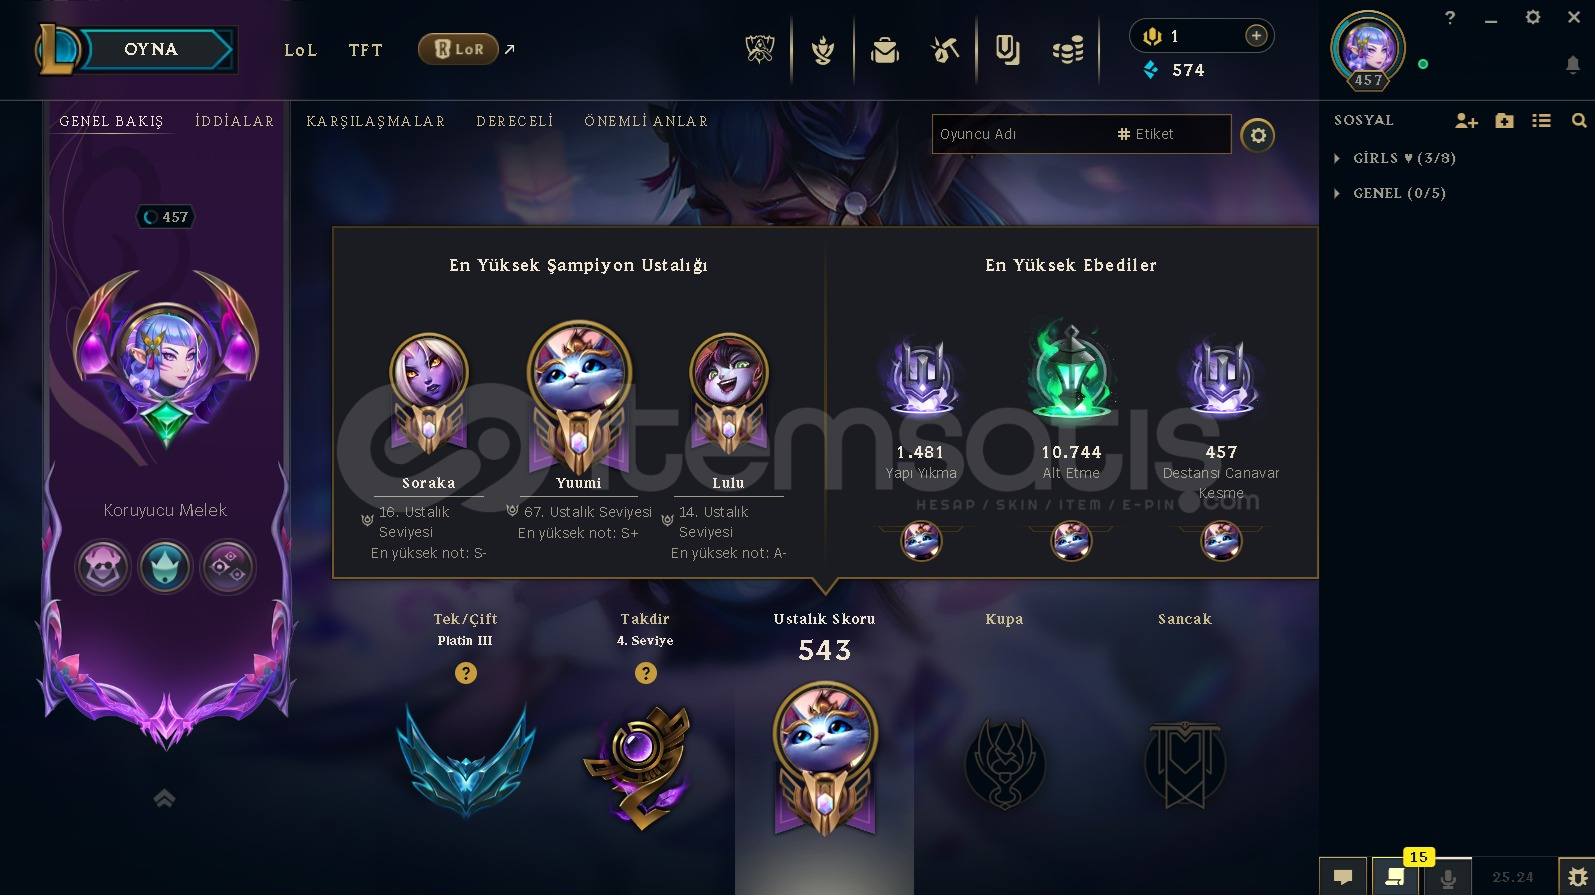
Task: Open the LoR game launcher button
Action: 458,49
